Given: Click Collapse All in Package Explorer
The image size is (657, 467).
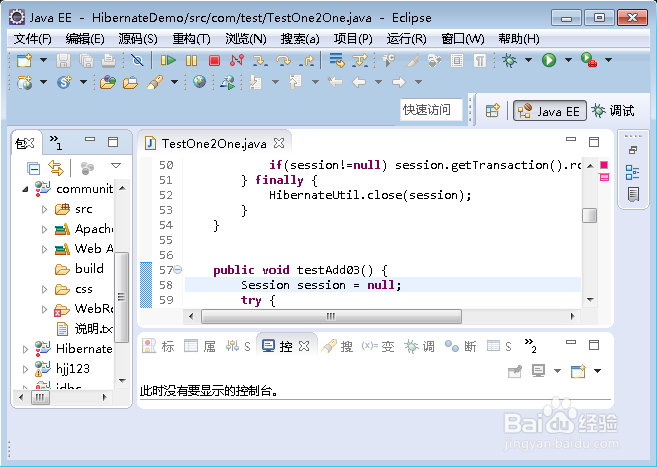Looking at the screenshot, I should point(34,168).
